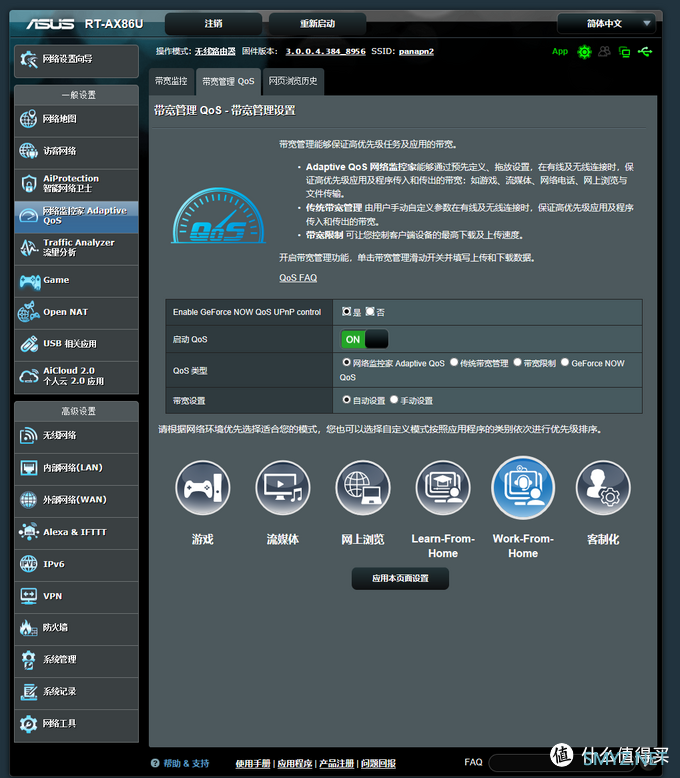680x778 pixels.
Task: Click the guest users status icon
Action: [x=604, y=51]
